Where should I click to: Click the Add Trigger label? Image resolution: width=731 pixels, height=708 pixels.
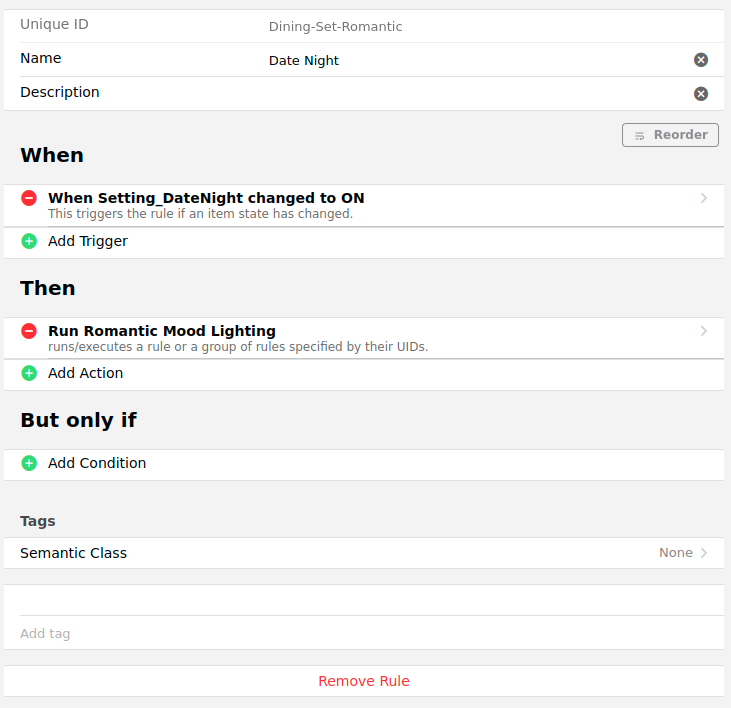pyautogui.click(x=88, y=241)
